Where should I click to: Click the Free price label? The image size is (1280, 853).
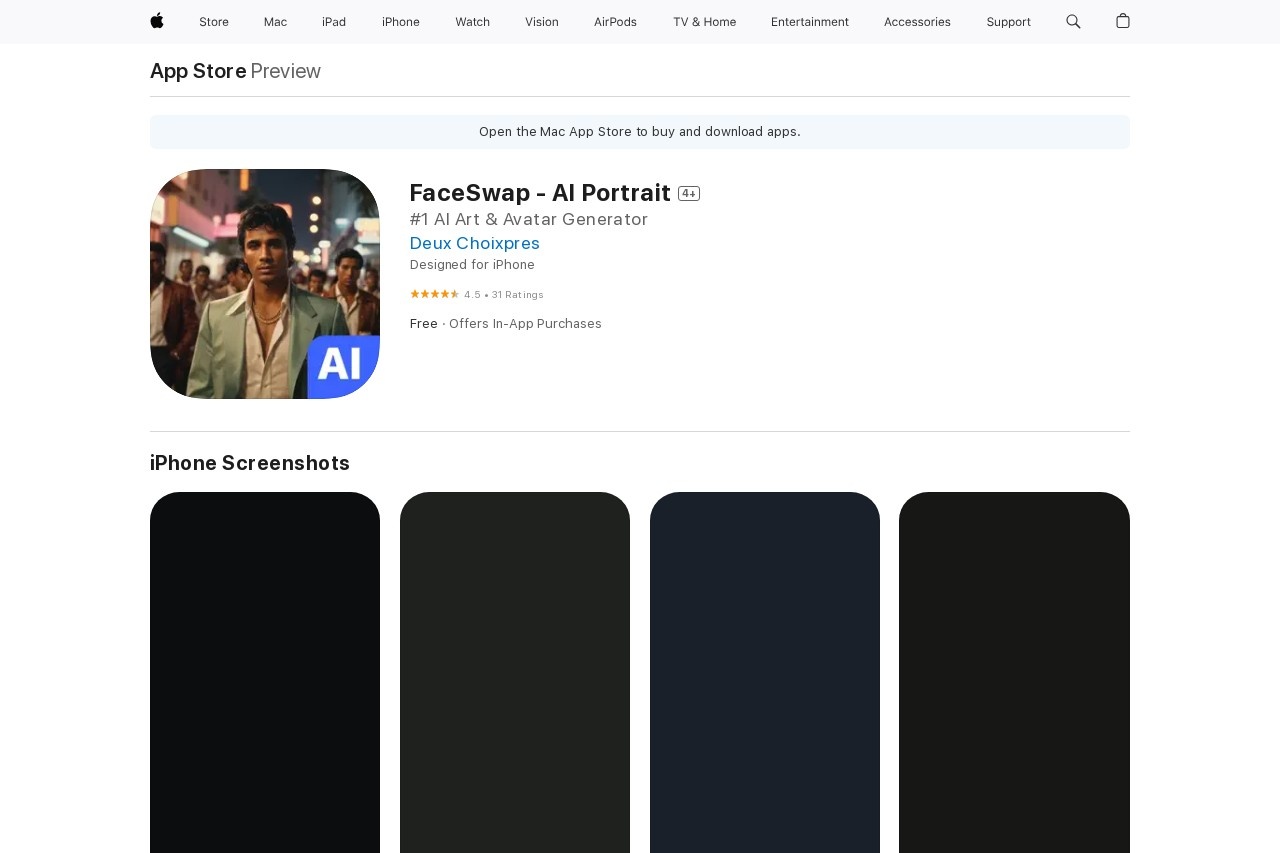pos(424,324)
